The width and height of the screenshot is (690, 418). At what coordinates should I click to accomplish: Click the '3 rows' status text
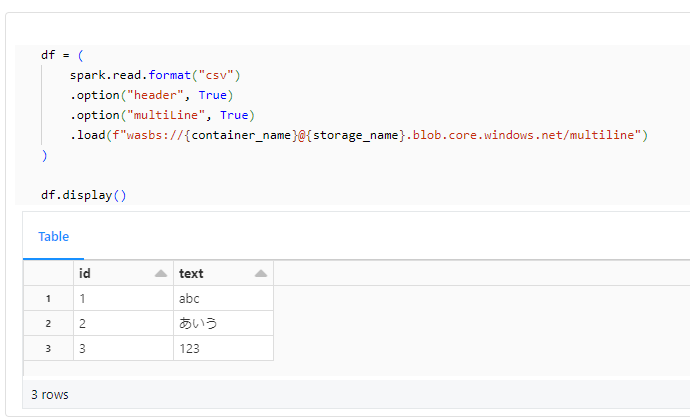coord(50,395)
